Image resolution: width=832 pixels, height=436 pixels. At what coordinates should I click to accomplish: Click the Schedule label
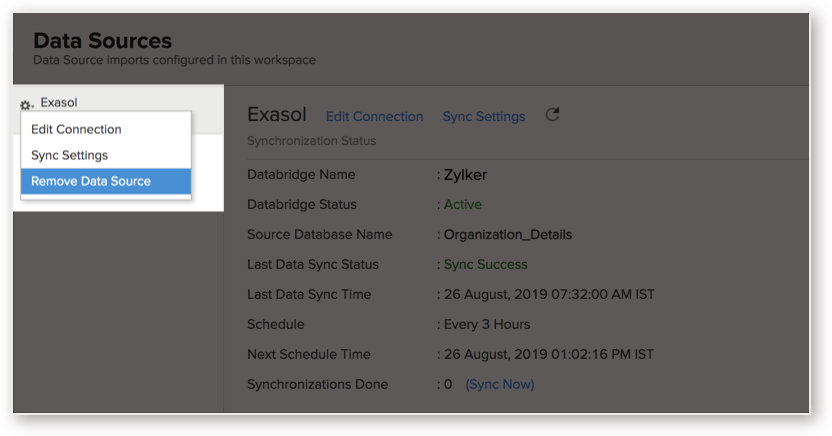[276, 325]
